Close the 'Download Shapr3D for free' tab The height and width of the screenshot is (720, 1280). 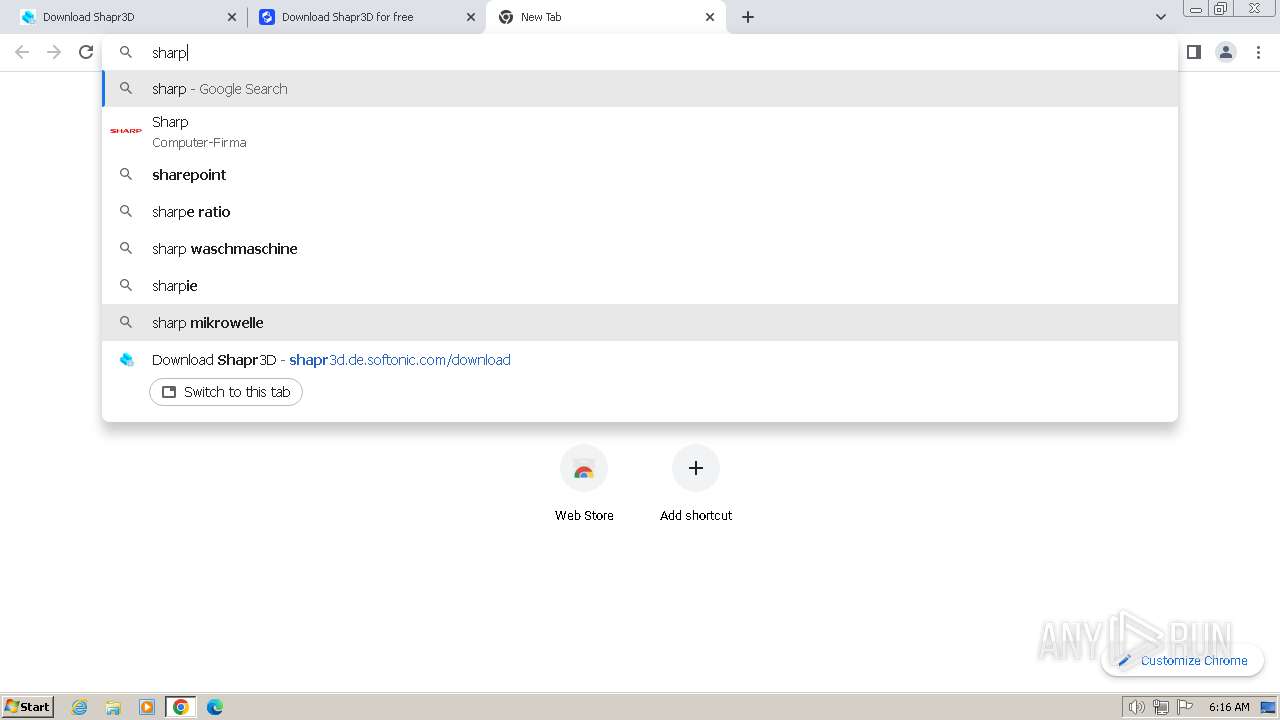pyautogui.click(x=471, y=17)
